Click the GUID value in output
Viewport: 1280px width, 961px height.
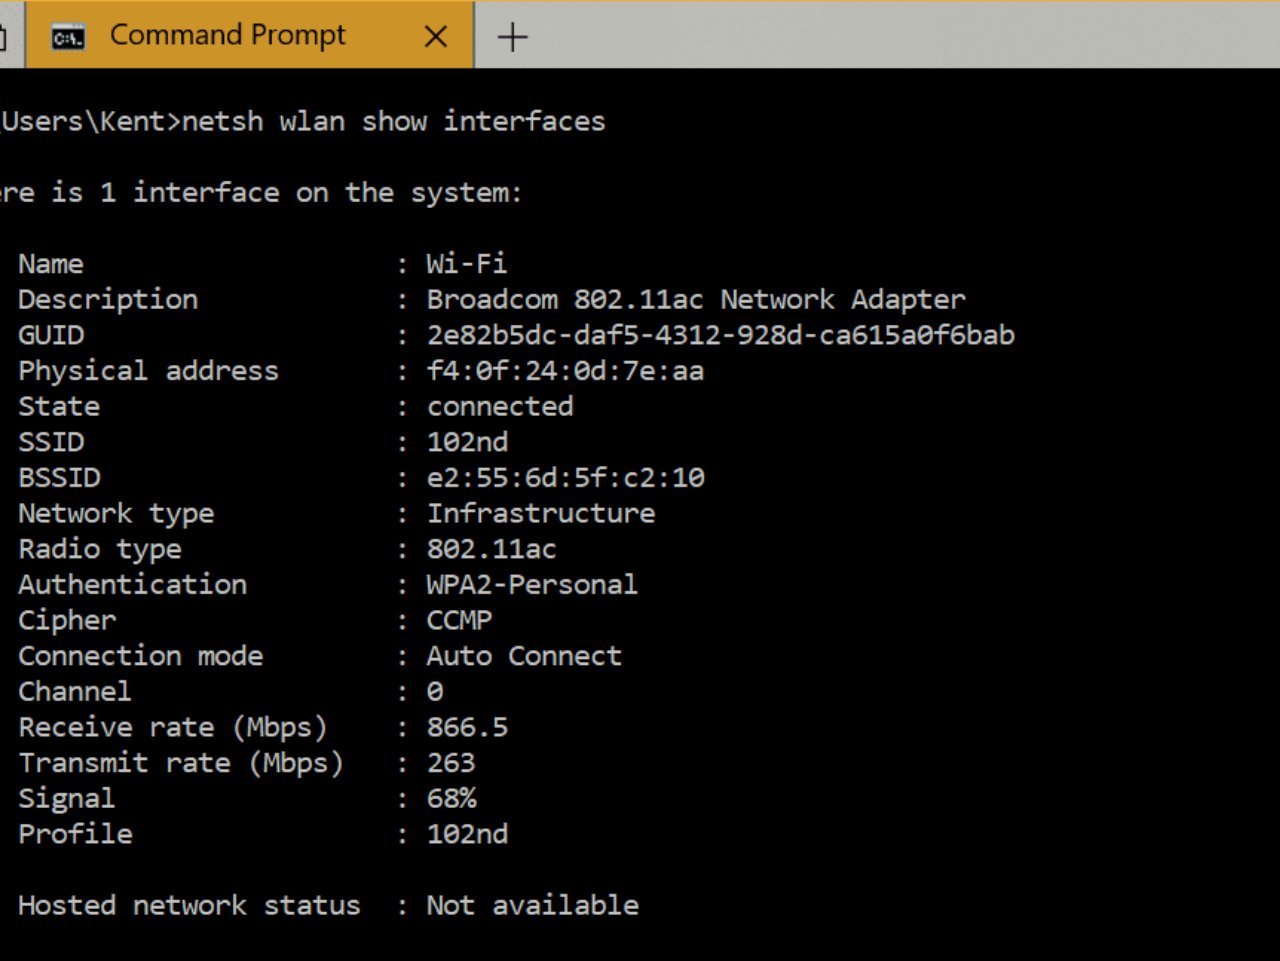[x=720, y=335]
